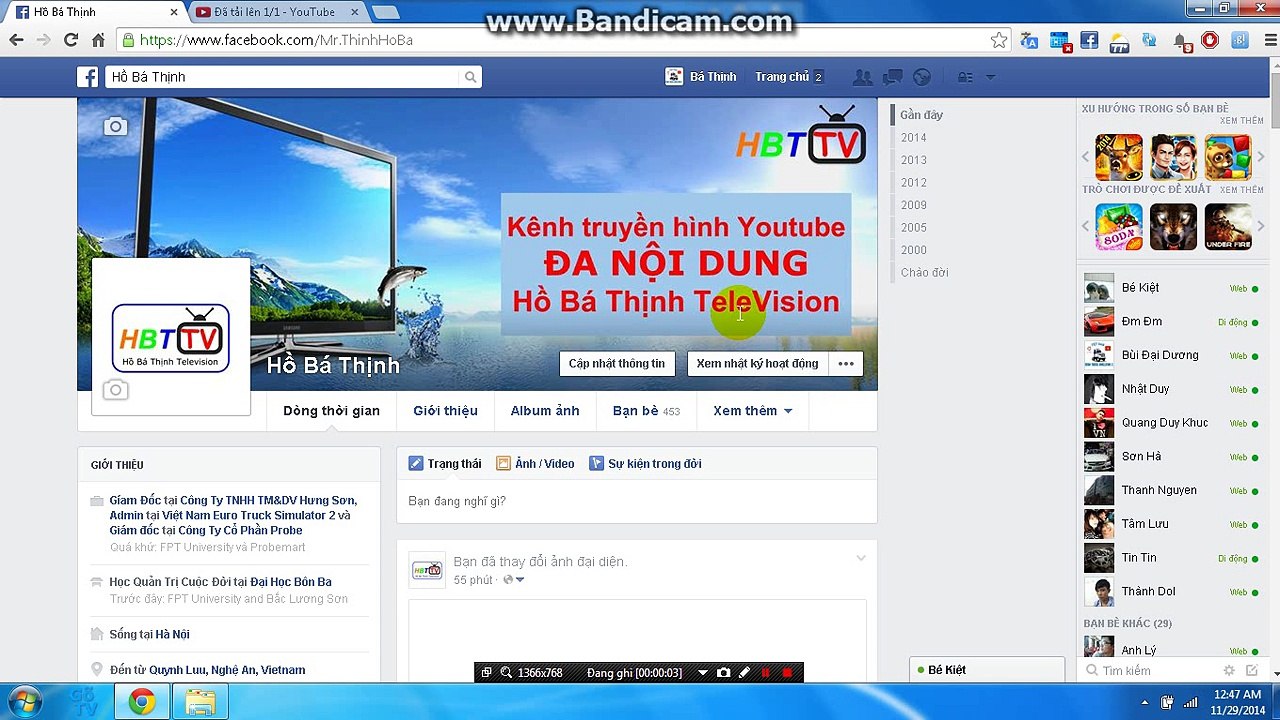
Task: Click Cập nhật thông tin button
Action: point(617,364)
